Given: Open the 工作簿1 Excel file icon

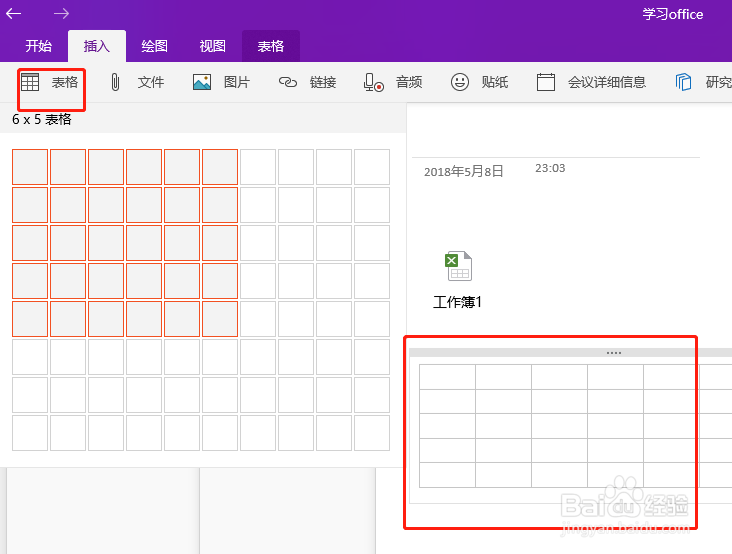Looking at the screenshot, I should 458,266.
